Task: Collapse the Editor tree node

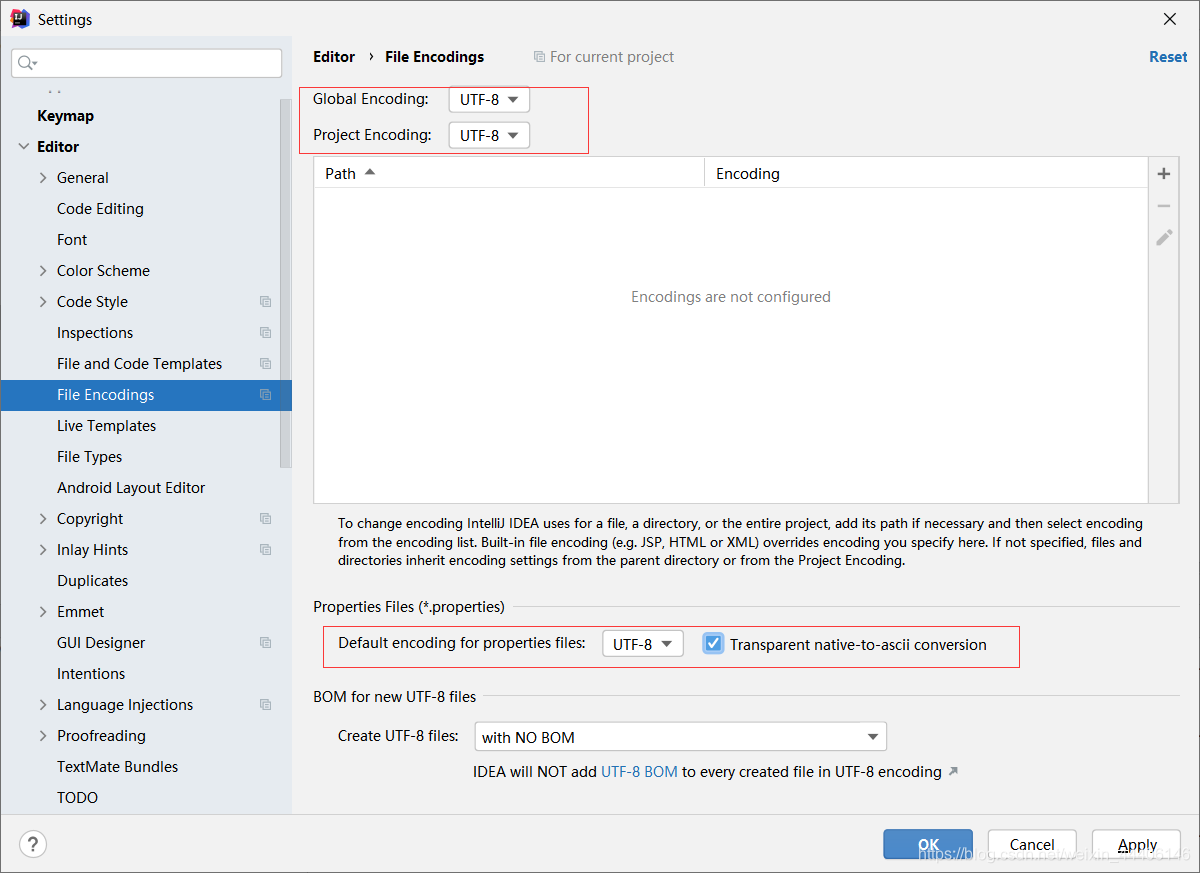Action: click(x=24, y=147)
